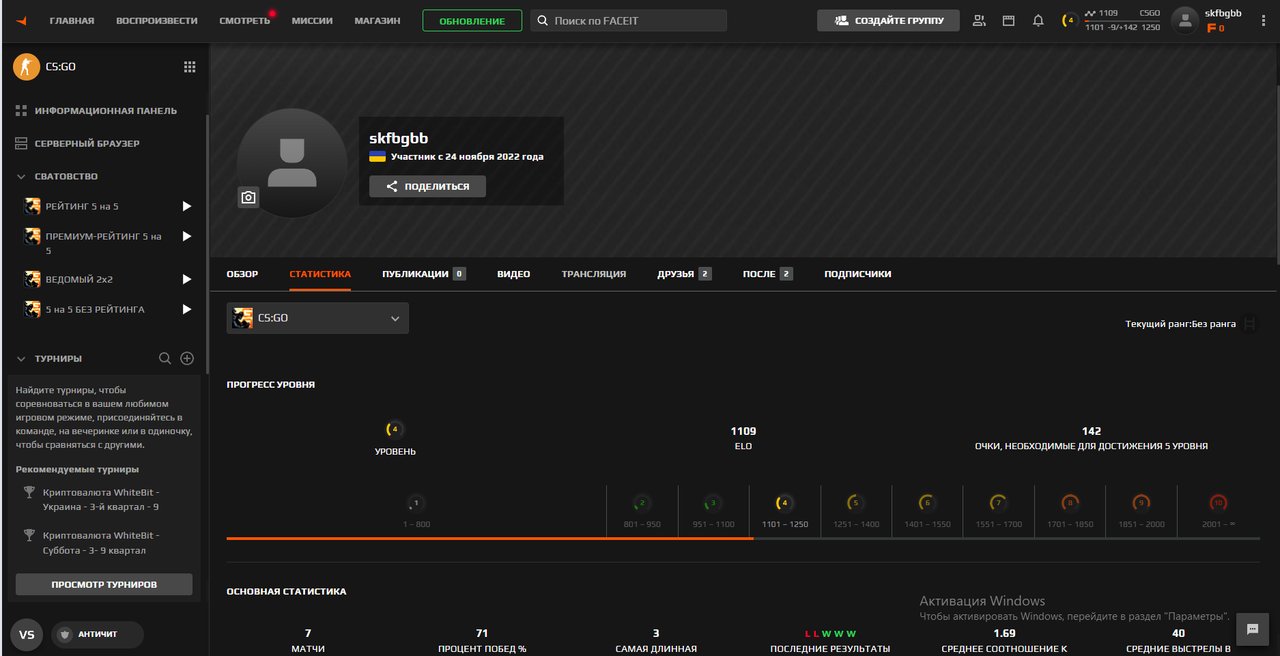
Task: Click the level 4 icon under ПРОГРЕСС УРОВНЯ
Action: (395, 430)
